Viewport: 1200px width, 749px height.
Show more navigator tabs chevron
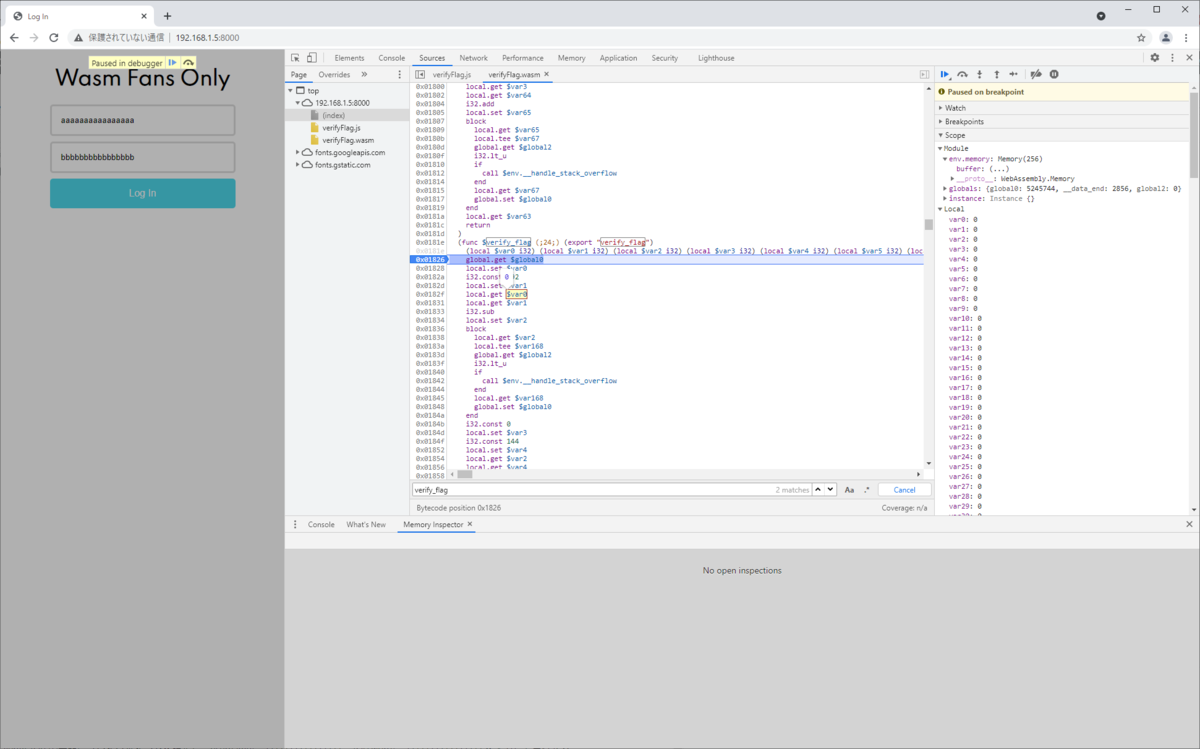[x=364, y=74]
